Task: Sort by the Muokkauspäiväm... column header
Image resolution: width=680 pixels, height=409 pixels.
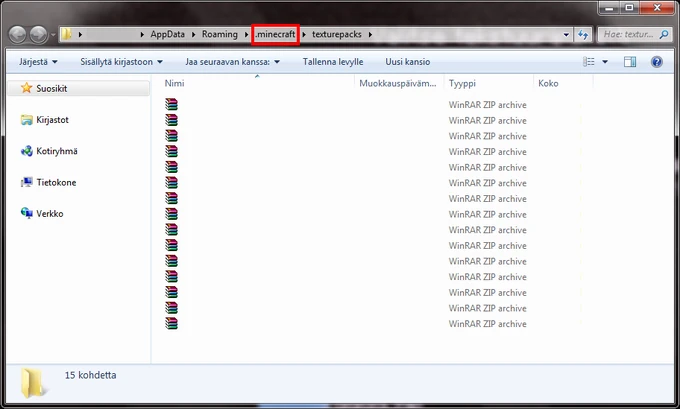Action: [x=399, y=83]
